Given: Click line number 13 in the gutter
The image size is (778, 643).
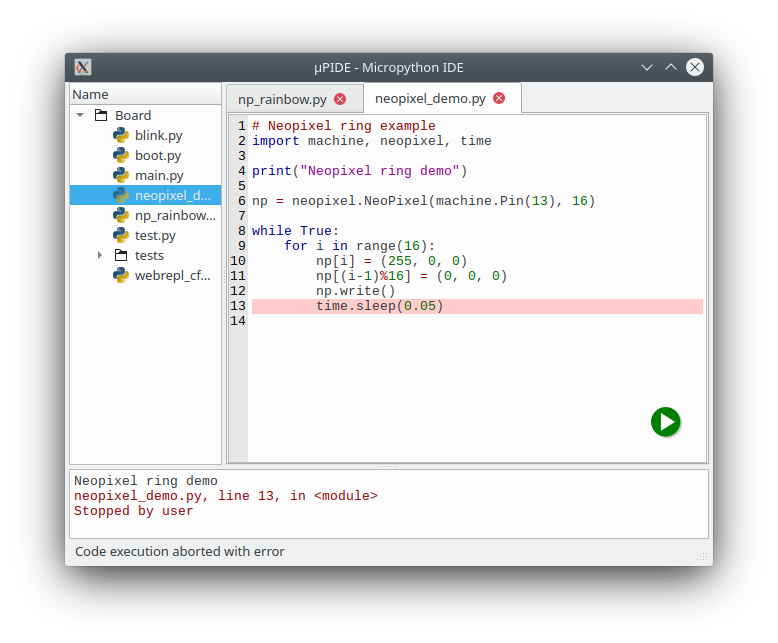Looking at the screenshot, I should (x=238, y=306).
